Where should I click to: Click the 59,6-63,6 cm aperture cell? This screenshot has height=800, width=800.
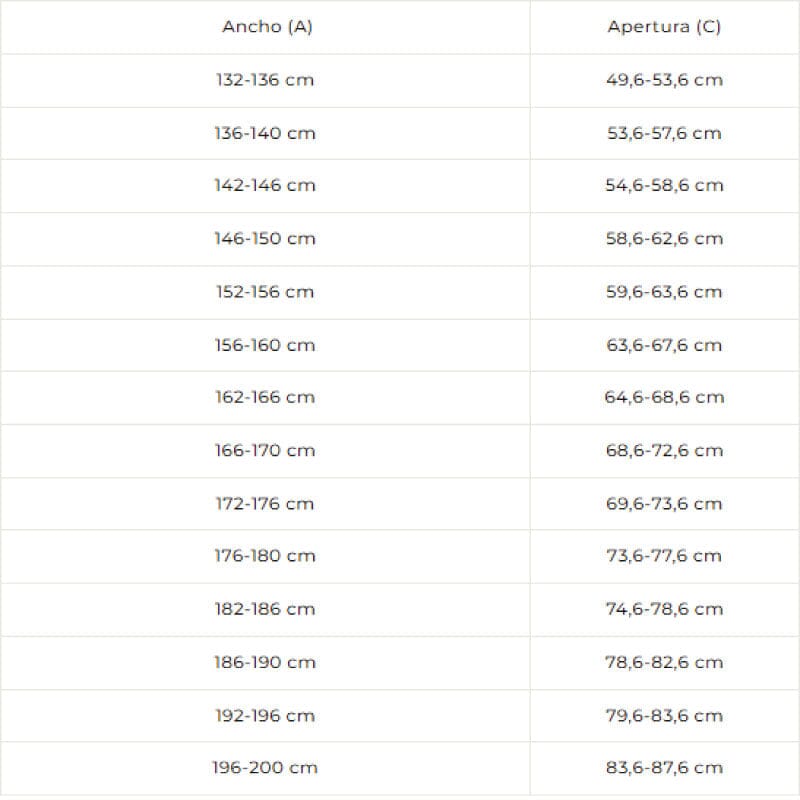click(x=664, y=292)
